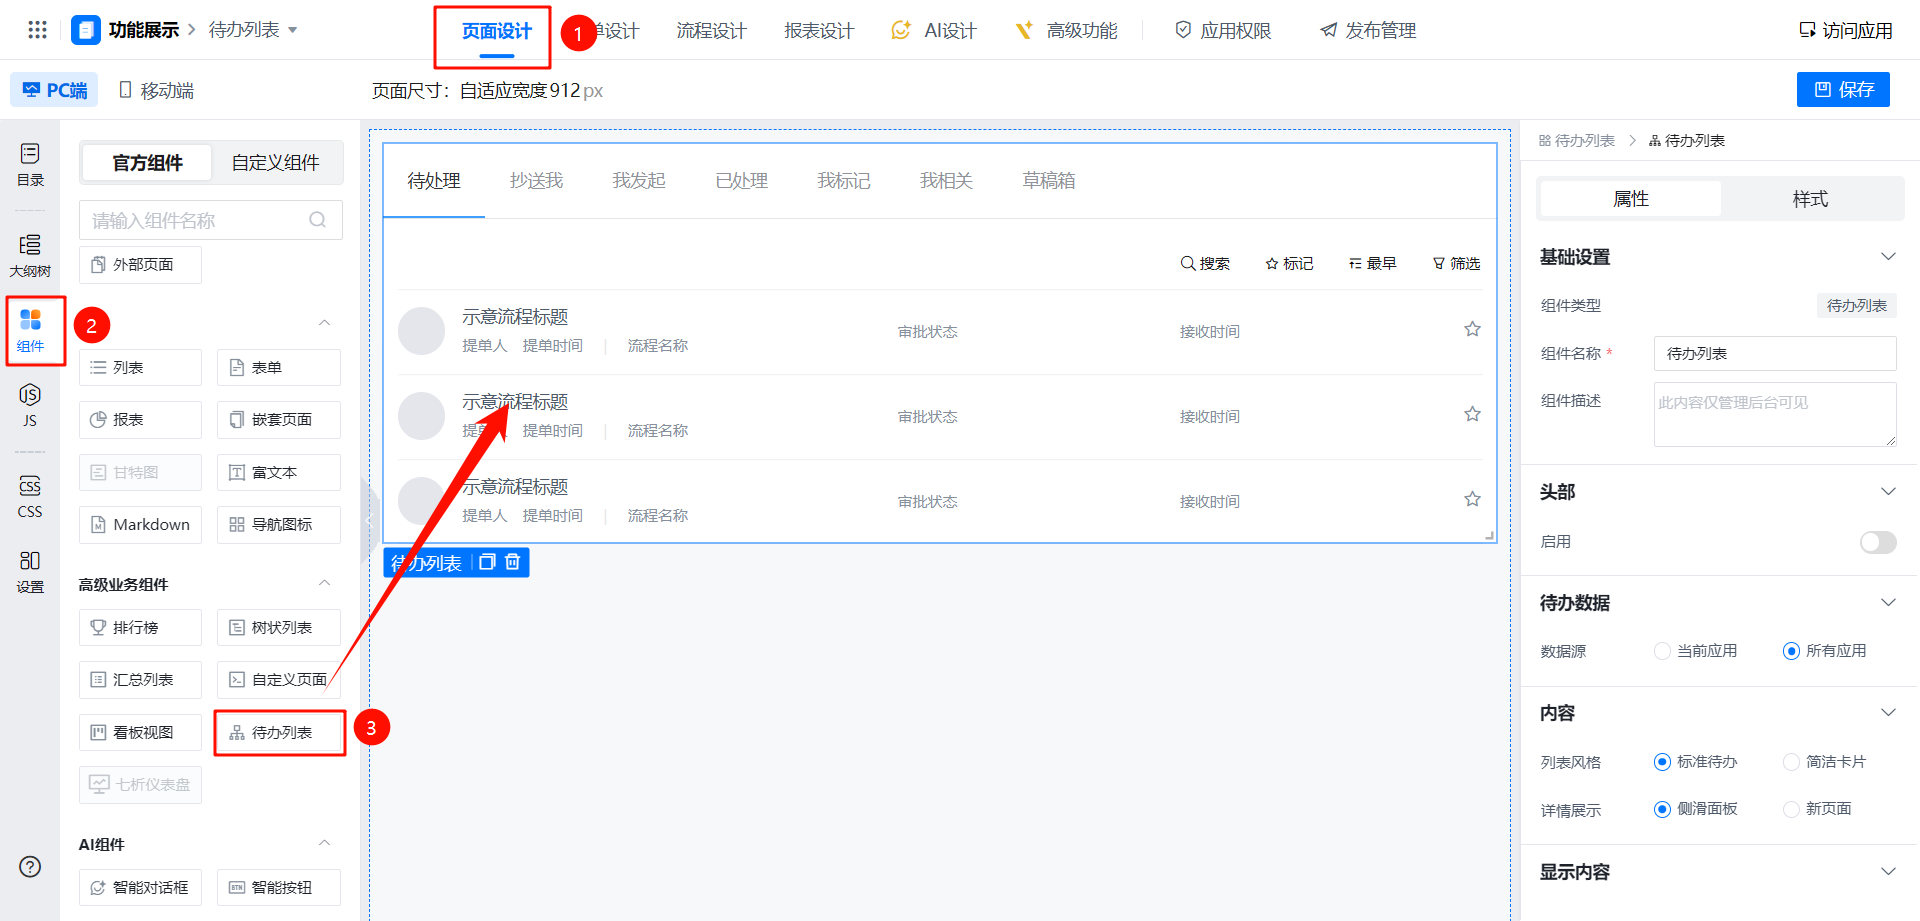
Task: Star the first 示意流程标题 row
Action: tap(1472, 329)
